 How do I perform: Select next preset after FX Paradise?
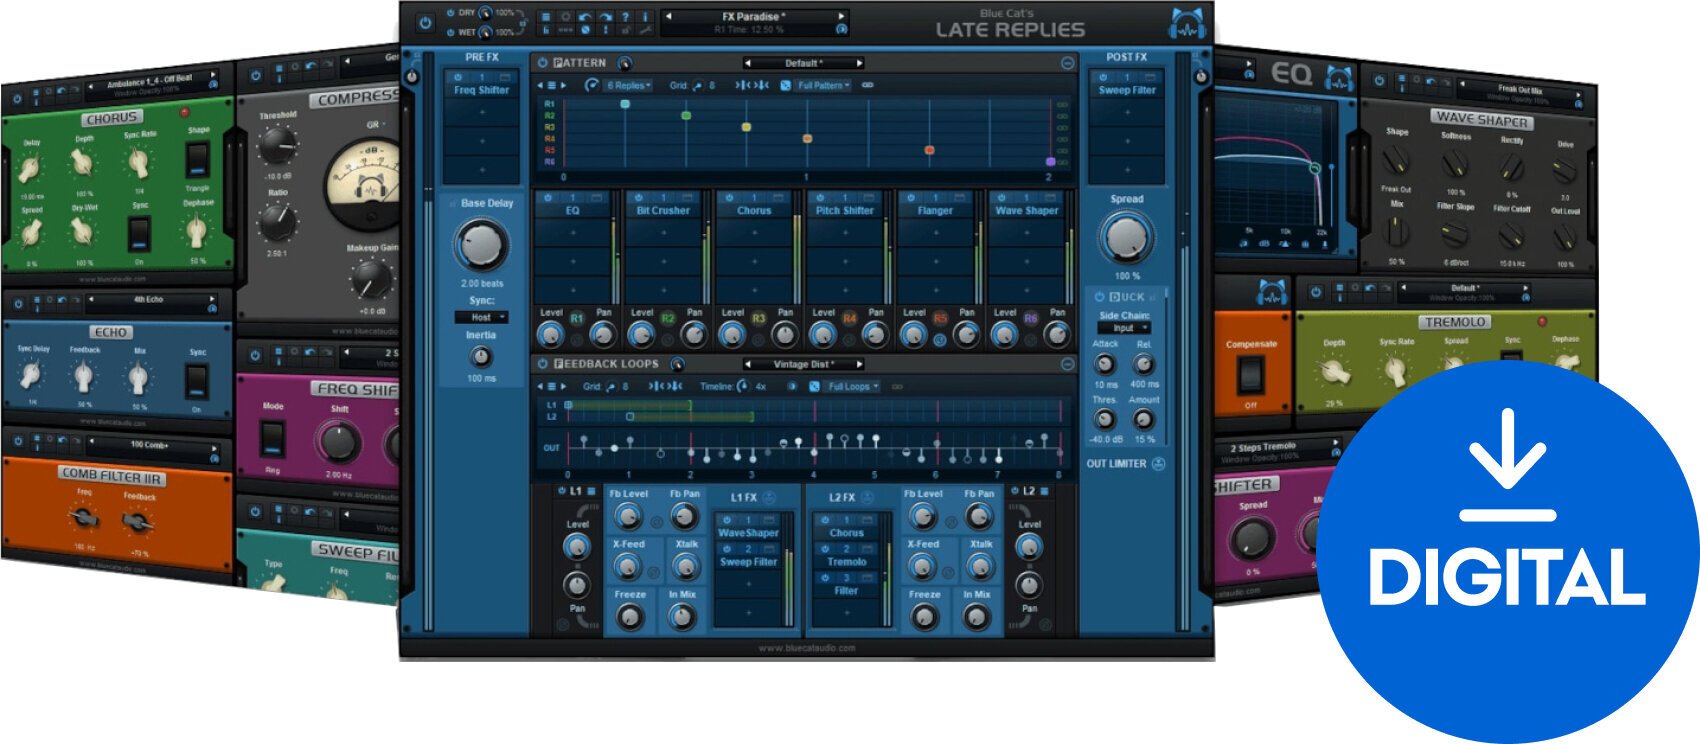click(841, 16)
